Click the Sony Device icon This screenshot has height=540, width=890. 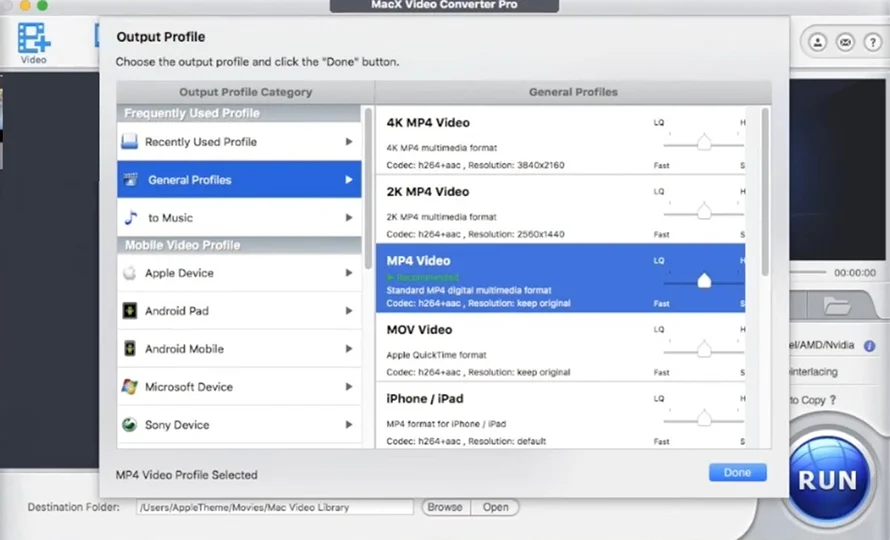(129, 425)
